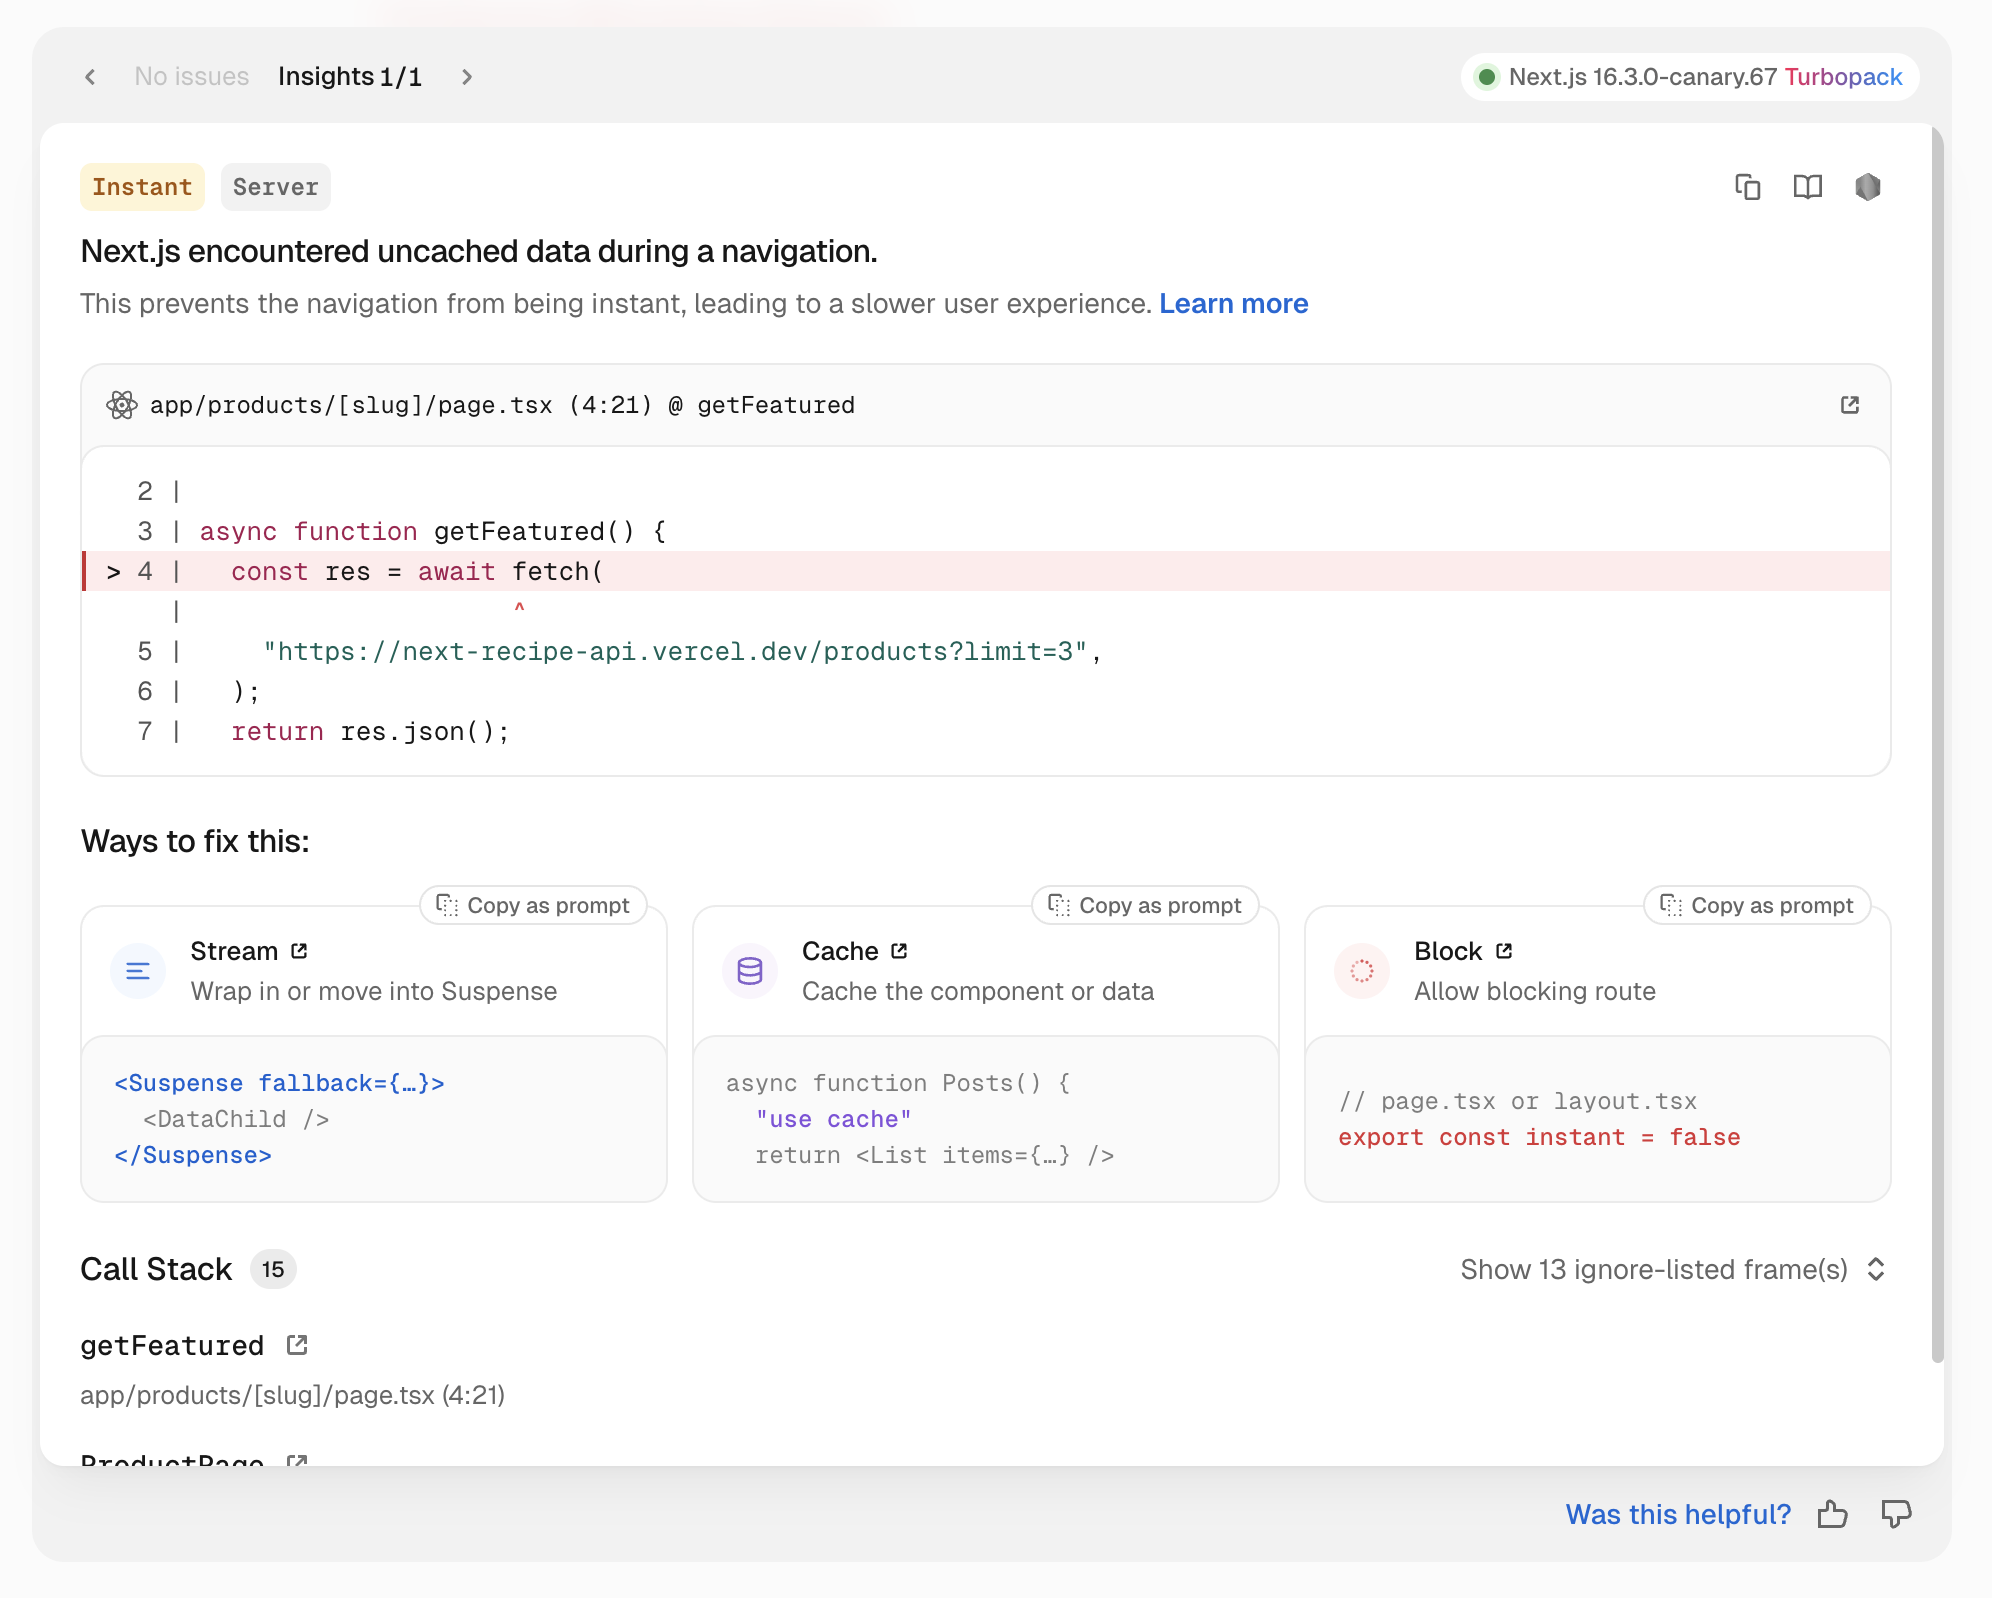Click the Call Stack count badge 15

273,1270
